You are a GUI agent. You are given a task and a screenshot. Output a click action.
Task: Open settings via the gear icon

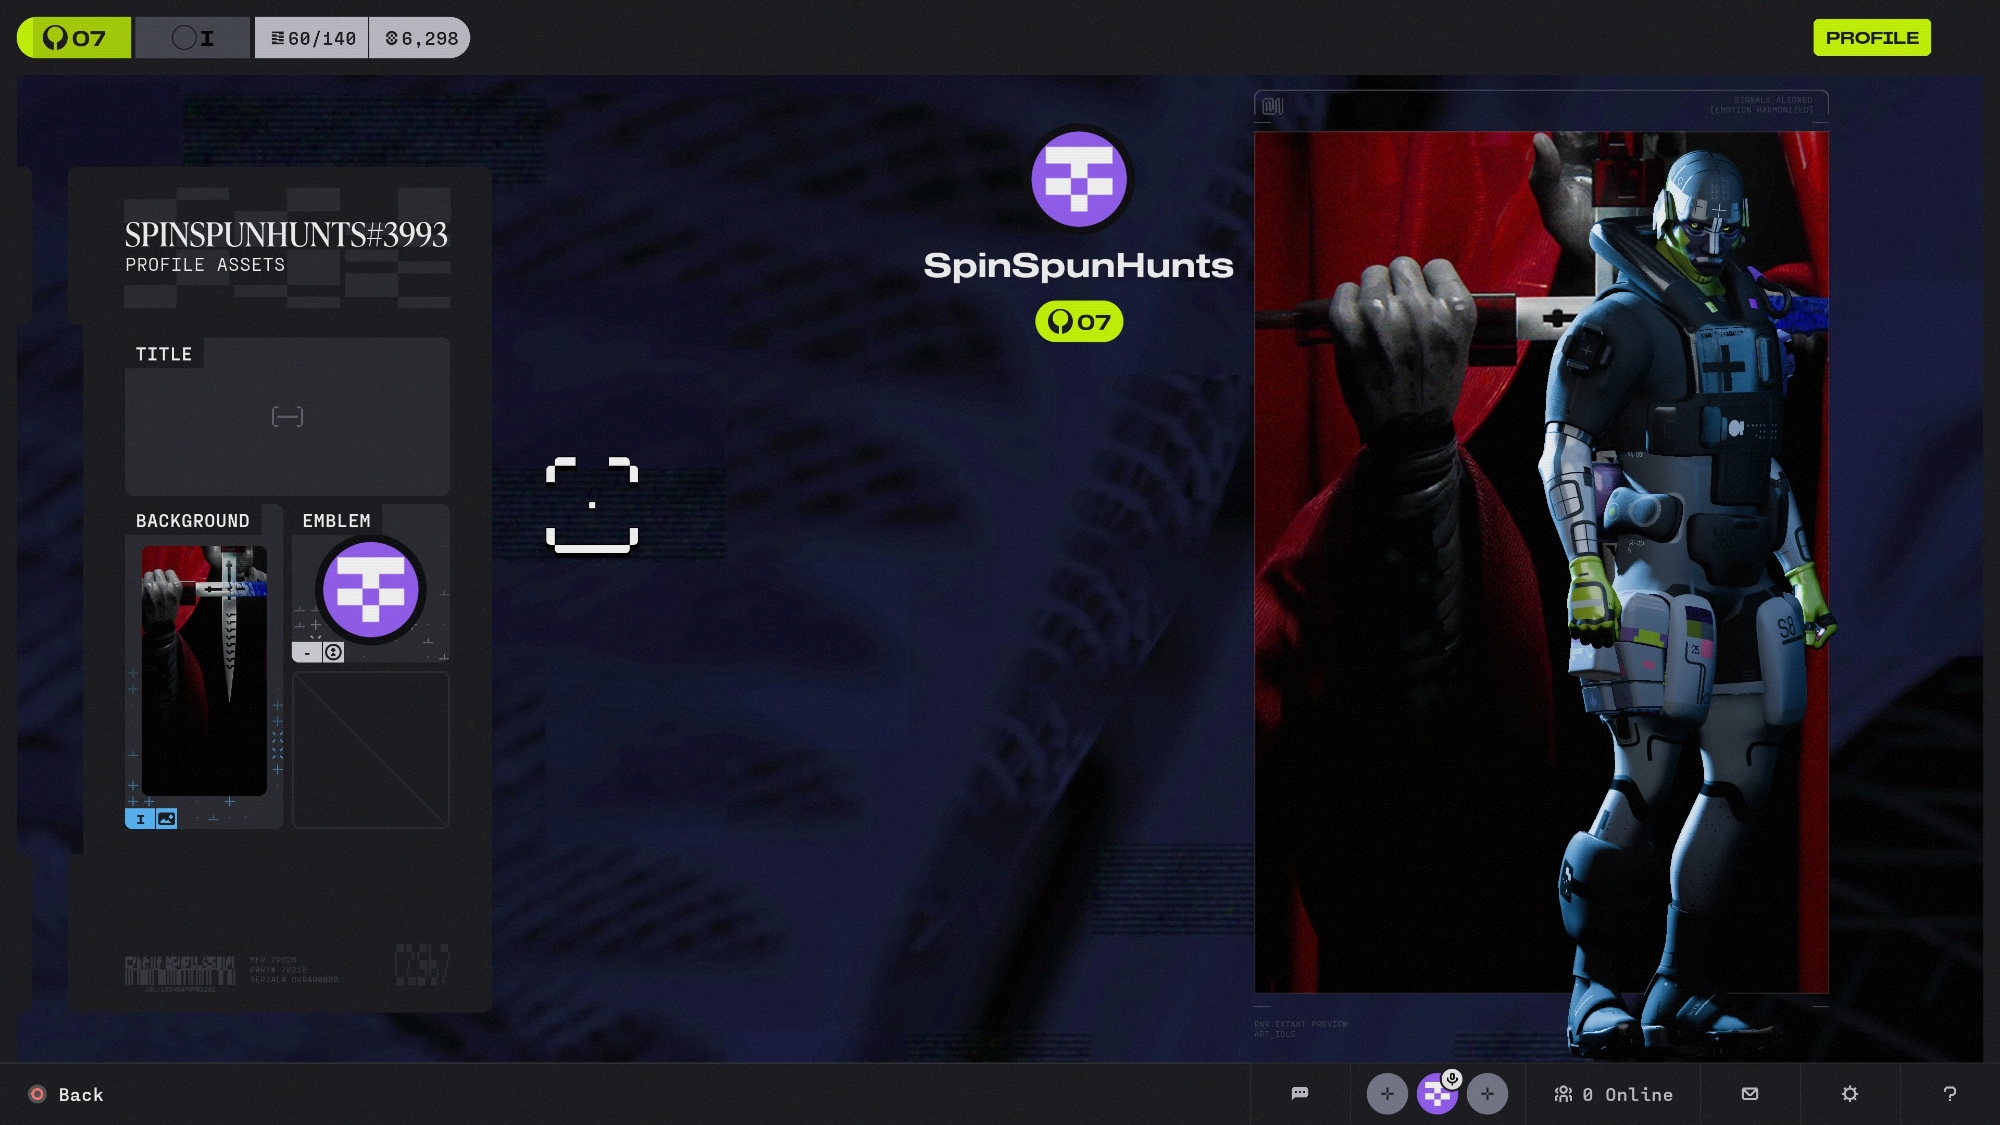tap(1849, 1093)
